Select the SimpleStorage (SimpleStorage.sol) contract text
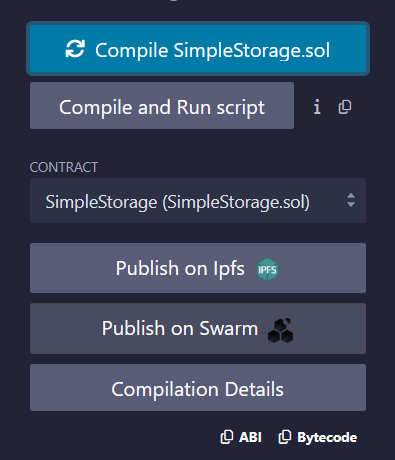 (x=178, y=202)
